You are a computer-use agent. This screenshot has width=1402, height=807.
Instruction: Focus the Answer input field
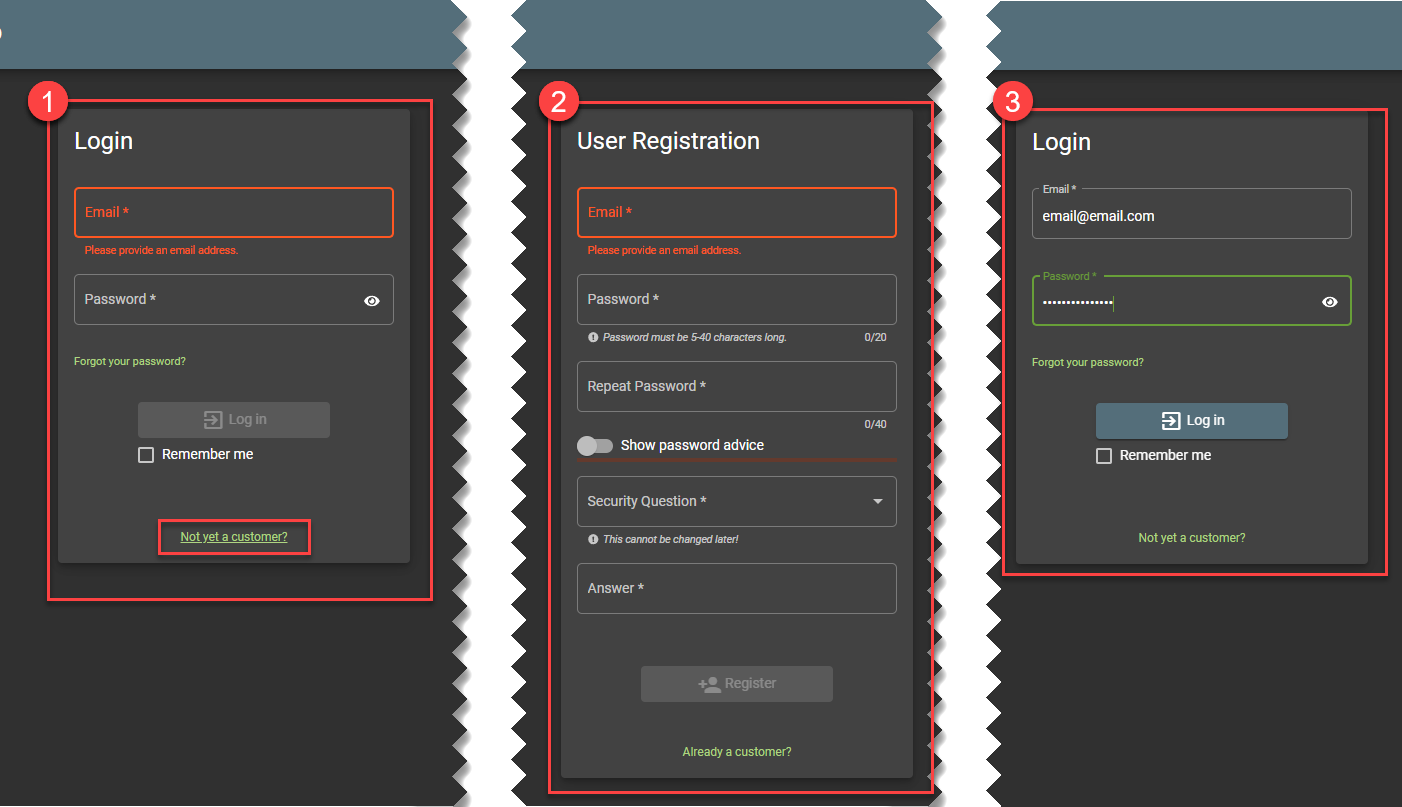coord(736,589)
